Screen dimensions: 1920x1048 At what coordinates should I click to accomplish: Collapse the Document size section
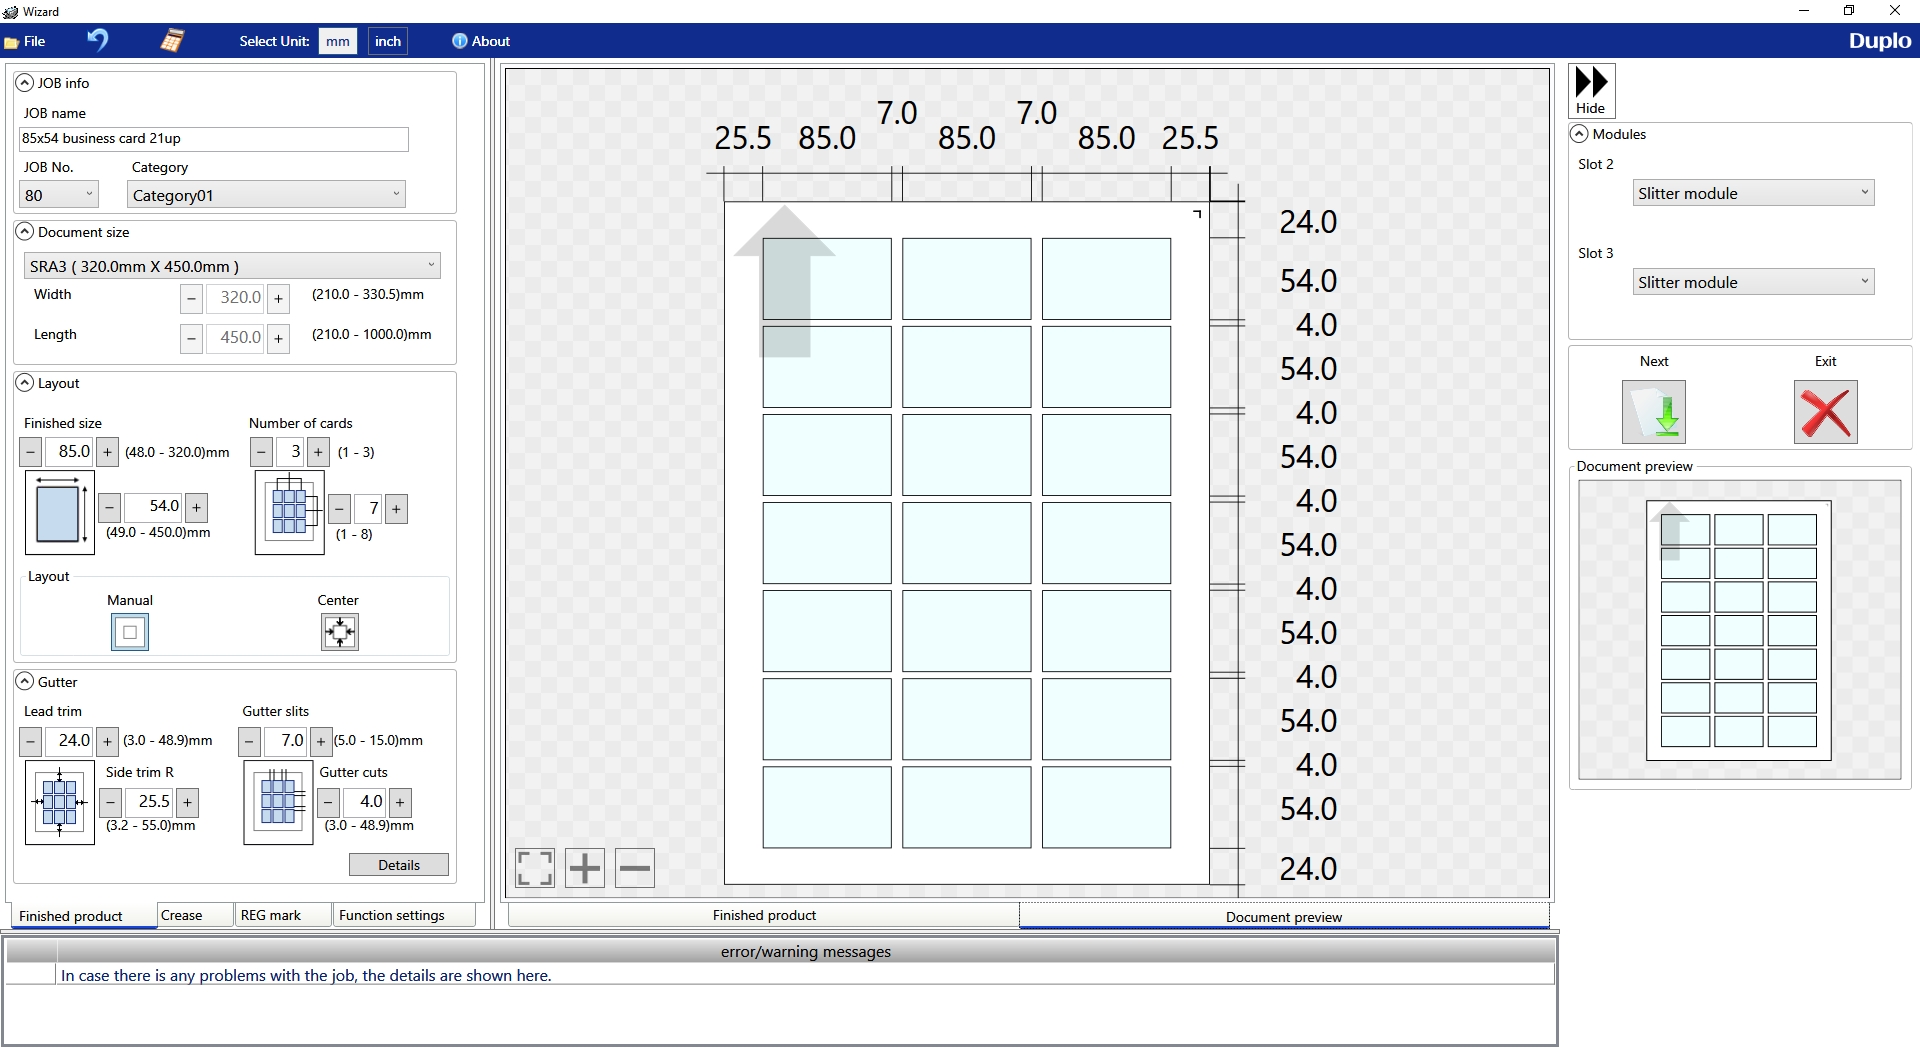[25, 232]
